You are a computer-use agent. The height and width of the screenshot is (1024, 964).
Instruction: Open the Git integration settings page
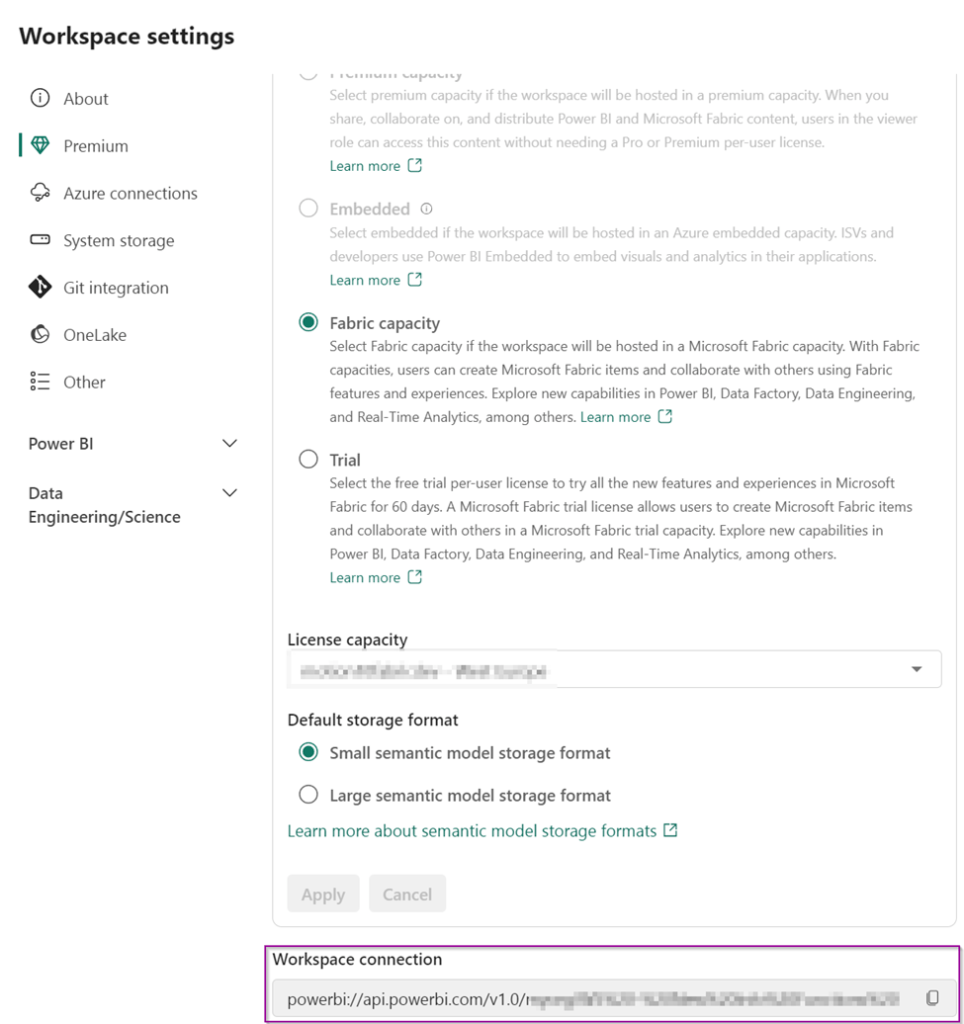click(116, 288)
